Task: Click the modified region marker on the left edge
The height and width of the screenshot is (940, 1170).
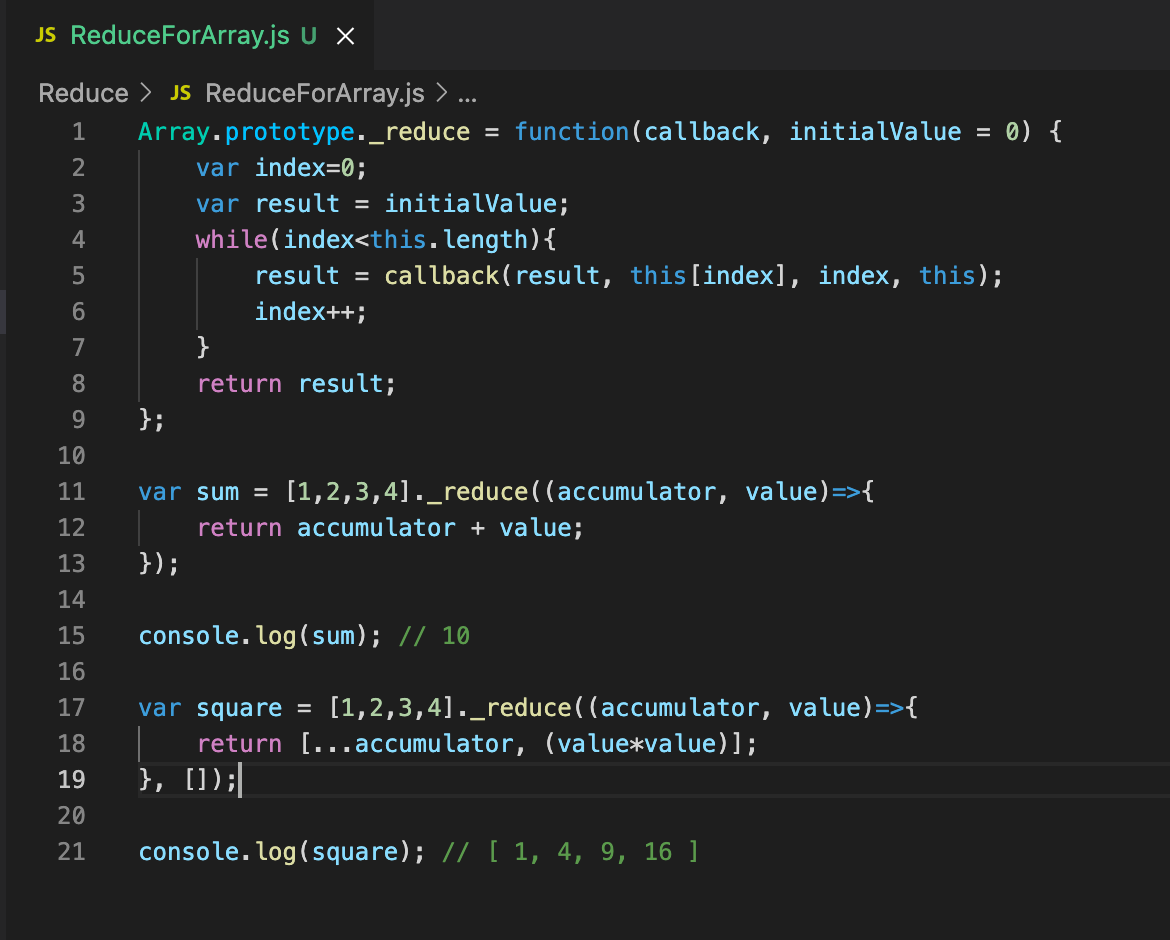Action: click(3, 311)
